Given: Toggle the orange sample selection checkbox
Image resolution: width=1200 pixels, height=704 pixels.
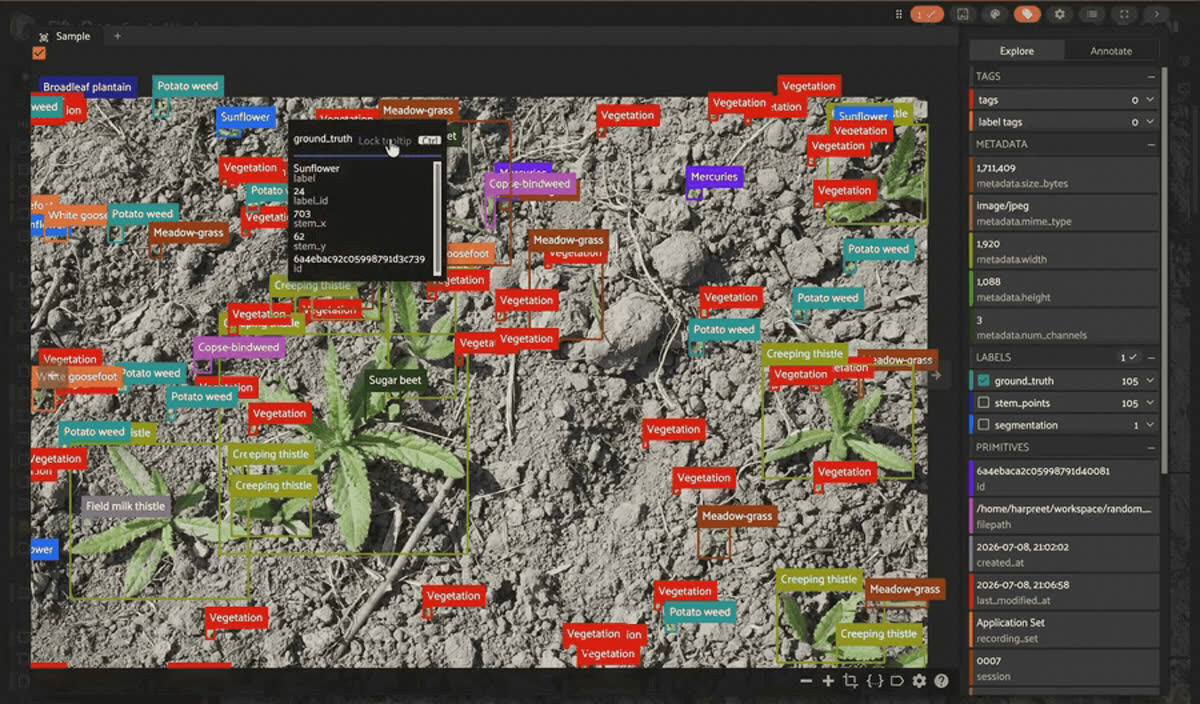Looking at the screenshot, I should (39, 53).
